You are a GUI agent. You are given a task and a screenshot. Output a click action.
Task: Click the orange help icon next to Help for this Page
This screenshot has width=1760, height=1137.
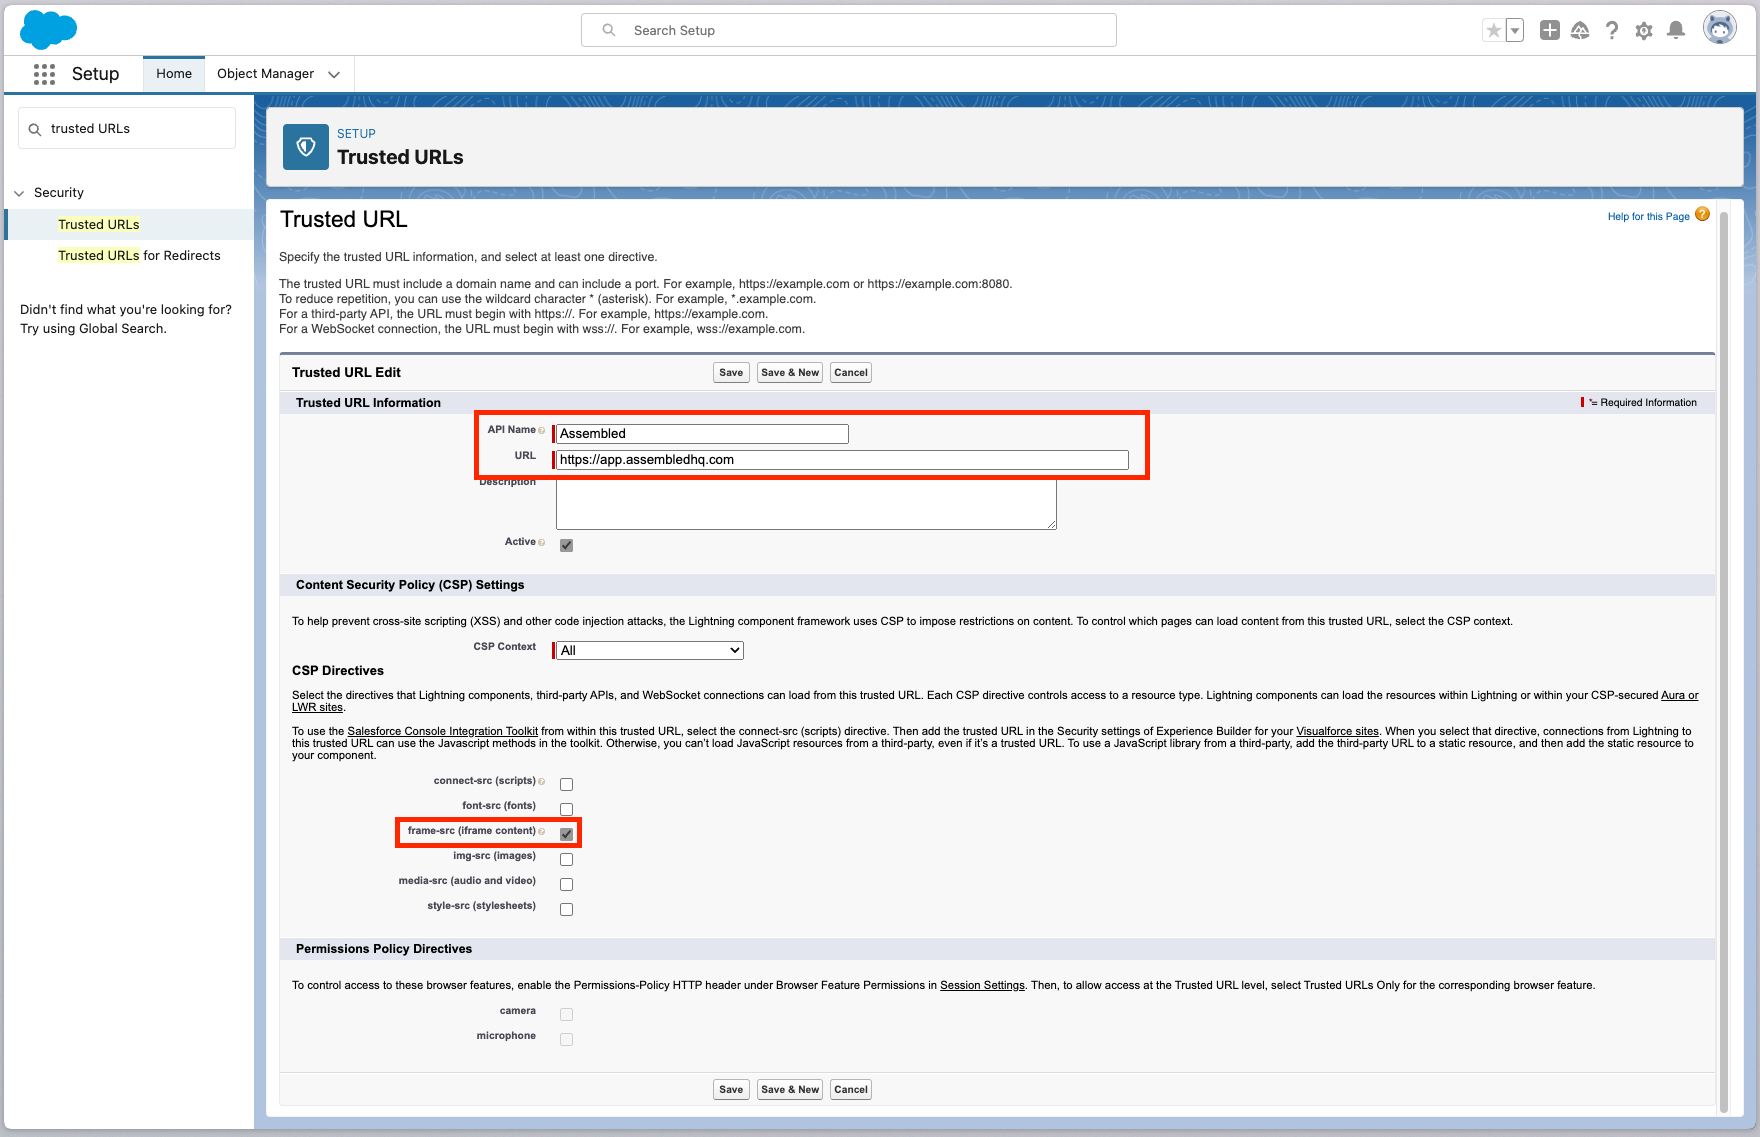[x=1702, y=214]
